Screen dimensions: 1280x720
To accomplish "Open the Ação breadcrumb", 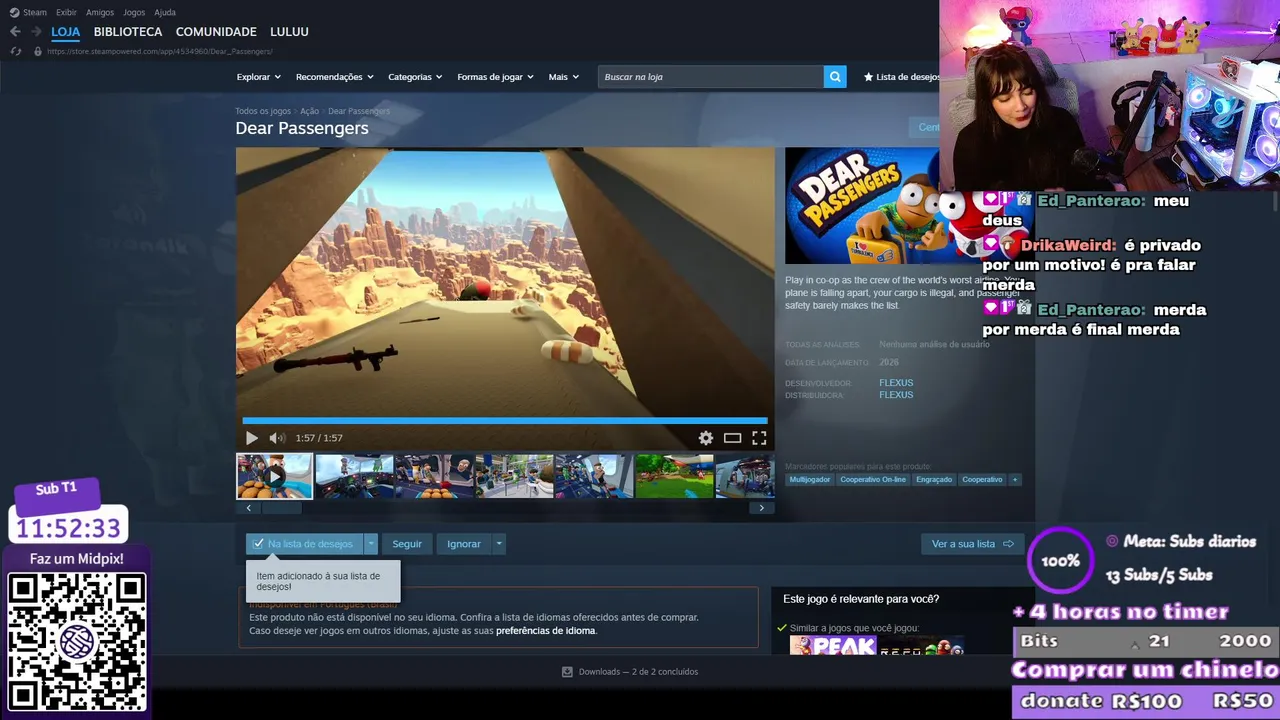I will (309, 111).
